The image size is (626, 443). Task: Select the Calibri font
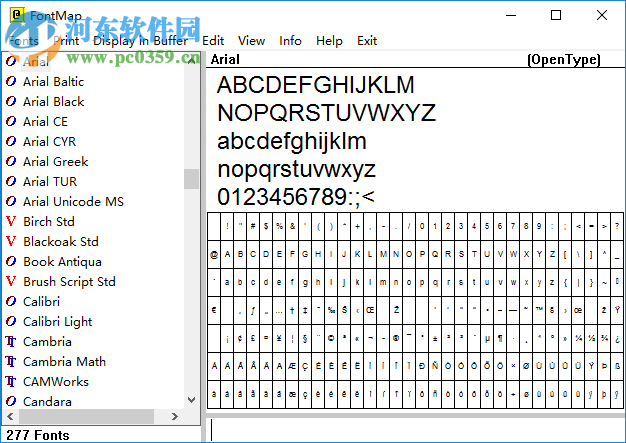coord(42,301)
